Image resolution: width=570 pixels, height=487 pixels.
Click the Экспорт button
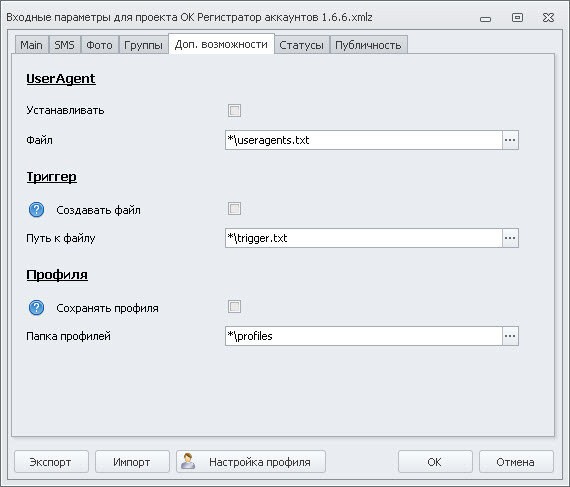pos(51,462)
